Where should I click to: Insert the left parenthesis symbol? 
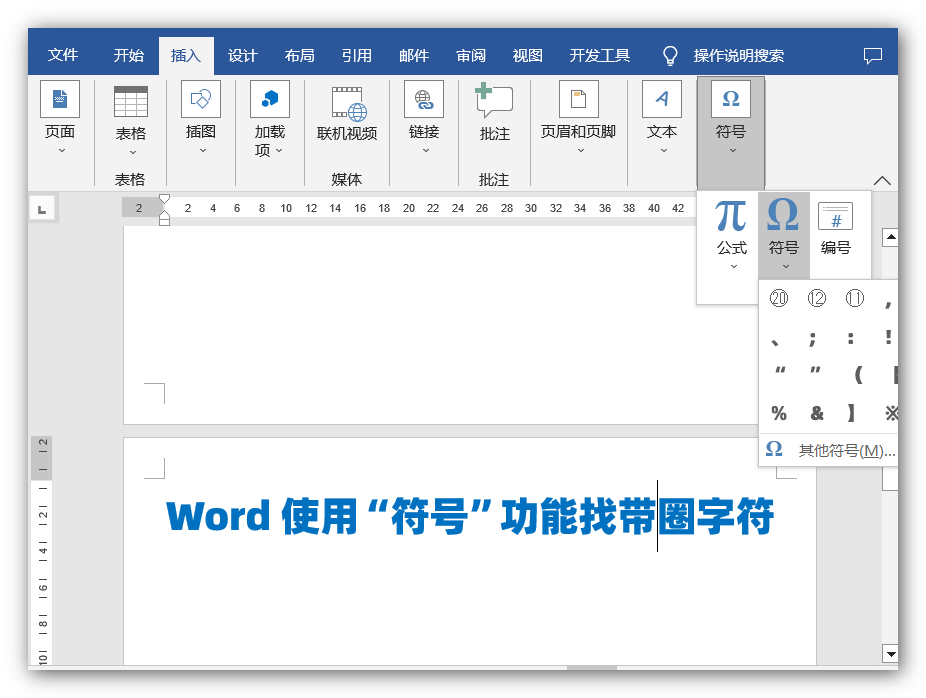tap(858, 374)
